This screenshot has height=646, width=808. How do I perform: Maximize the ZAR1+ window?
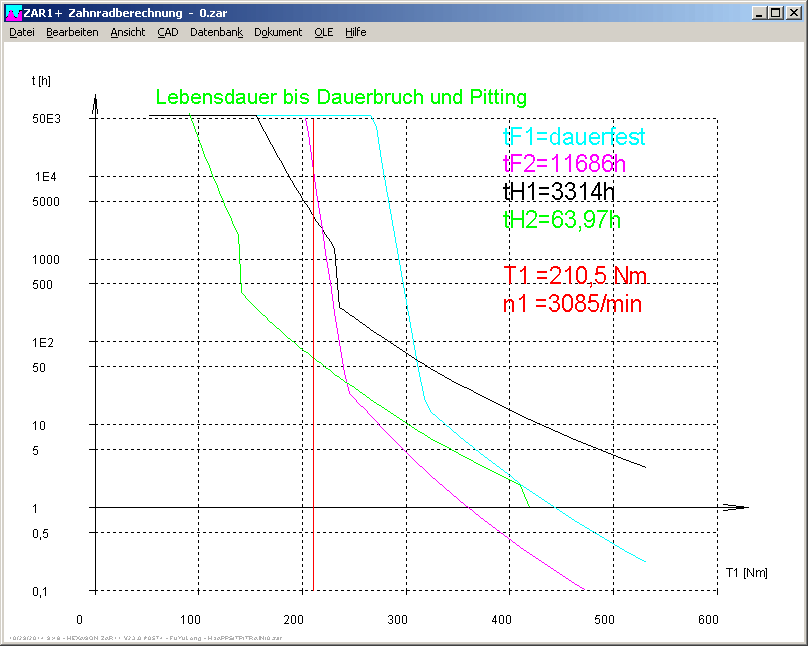[x=777, y=13]
